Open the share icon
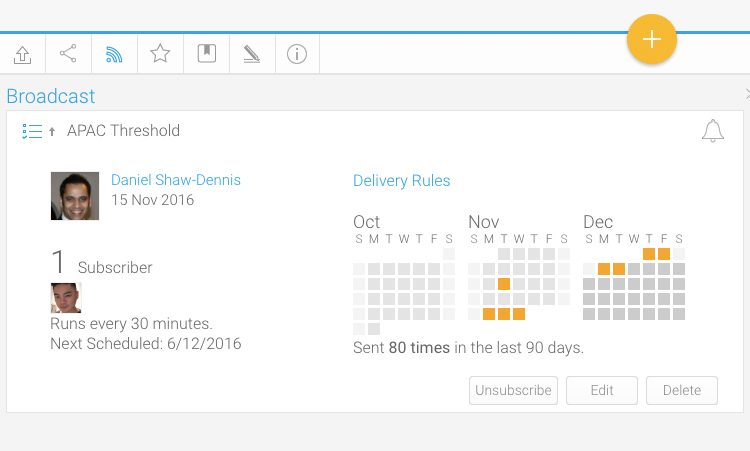The width and height of the screenshot is (750, 451). [68, 54]
